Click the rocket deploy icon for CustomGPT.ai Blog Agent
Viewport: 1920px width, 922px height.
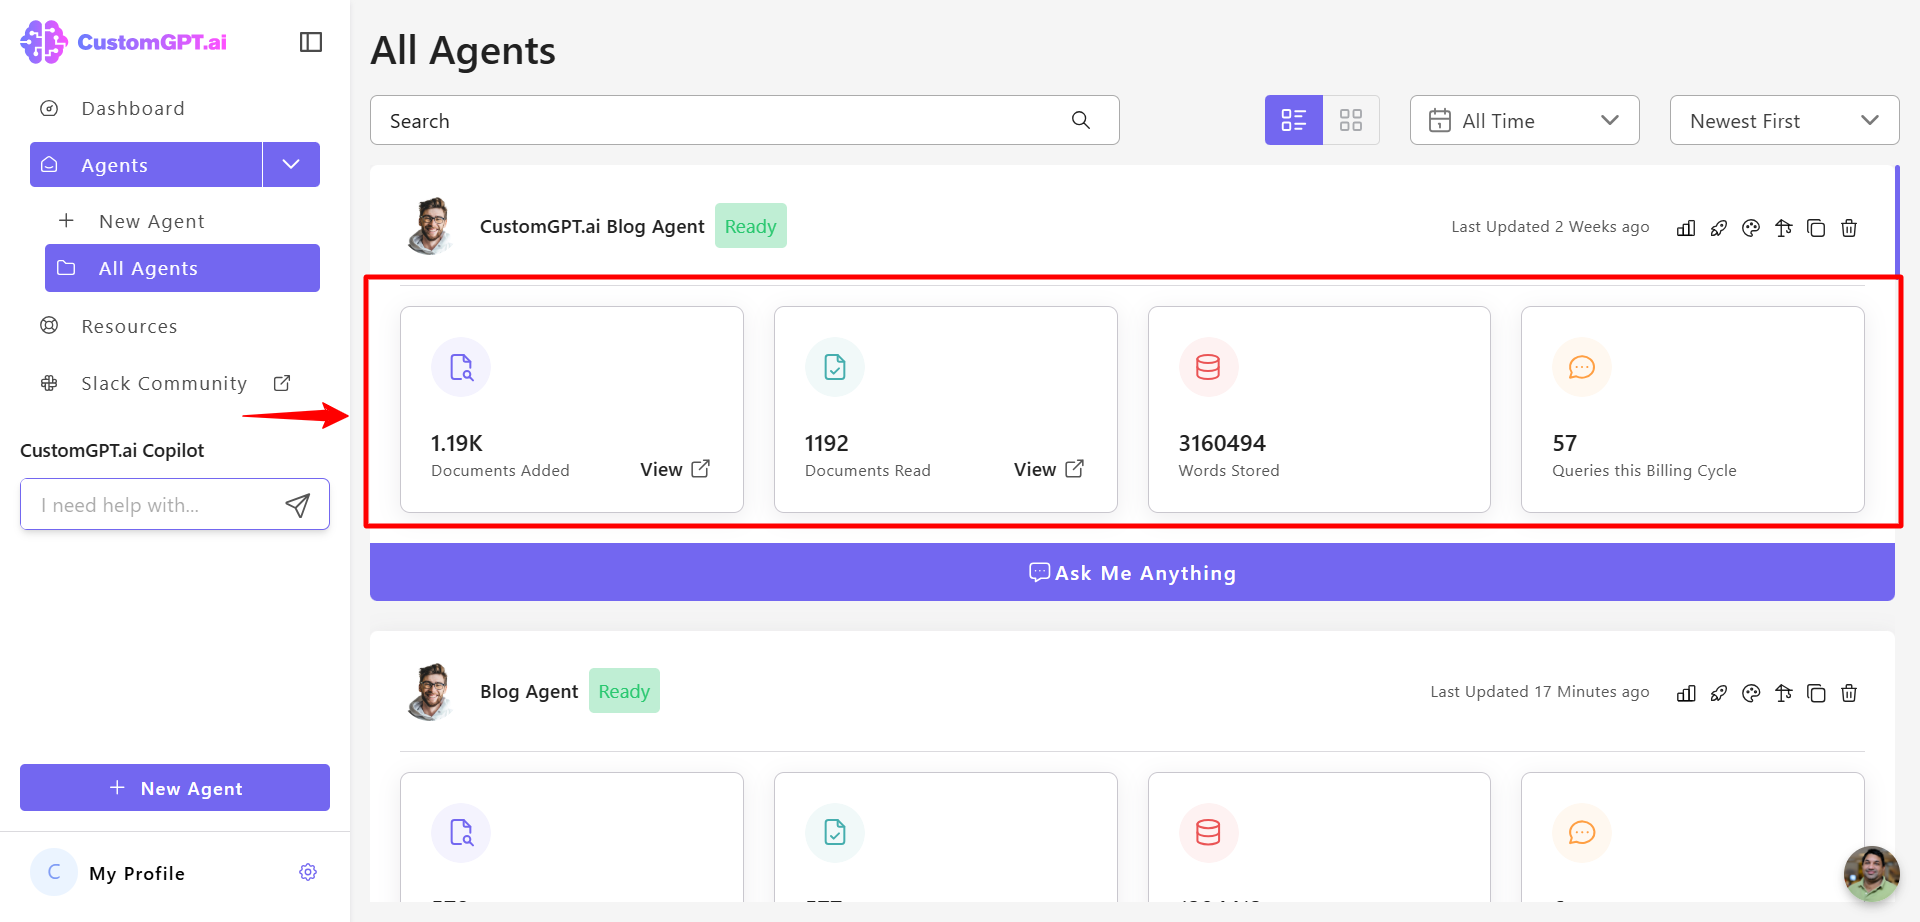coord(1719,228)
